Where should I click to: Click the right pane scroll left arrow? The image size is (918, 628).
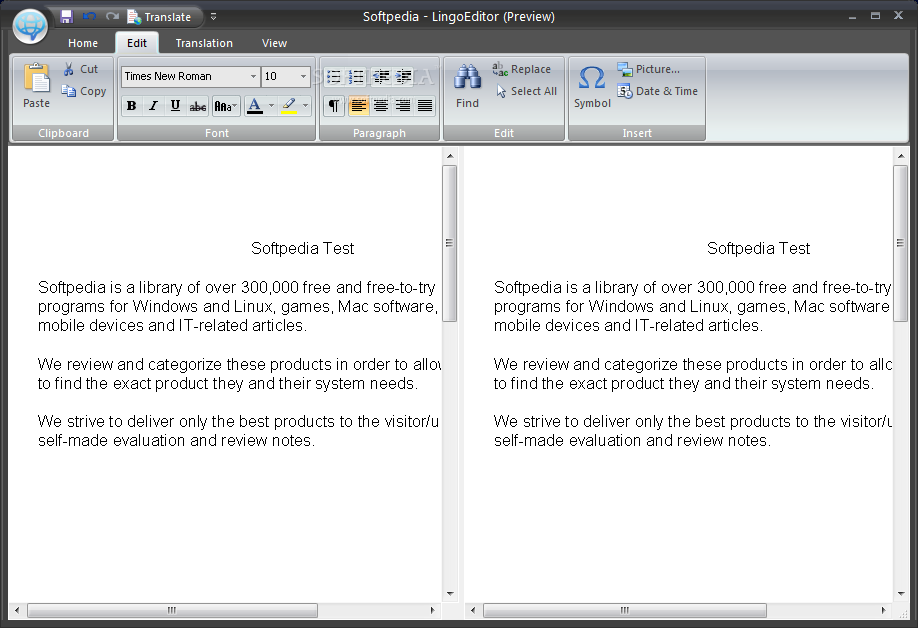(x=473, y=610)
